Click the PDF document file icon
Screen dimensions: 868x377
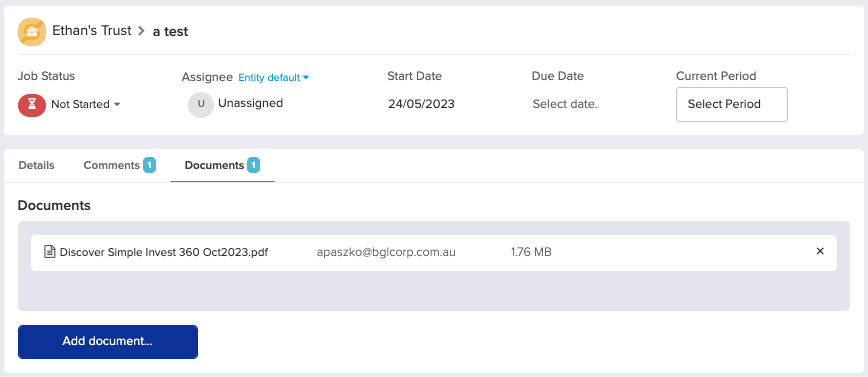point(50,252)
